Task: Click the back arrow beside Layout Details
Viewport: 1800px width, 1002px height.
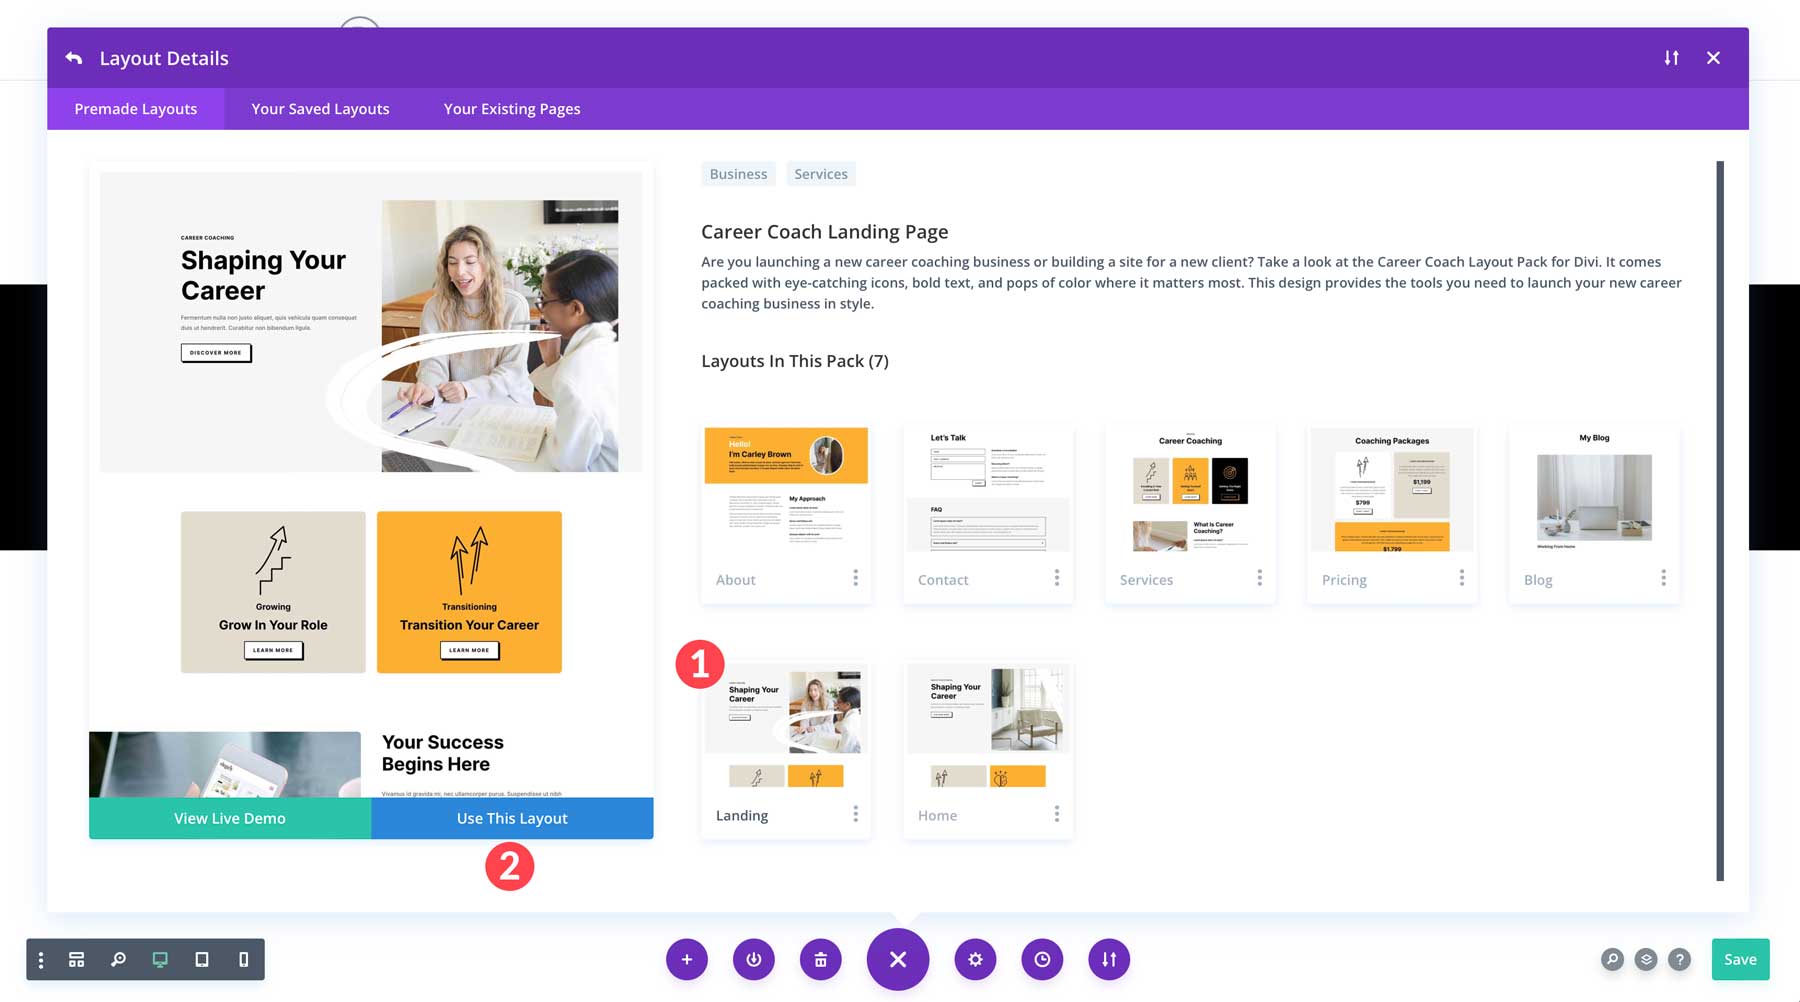Action: (74, 58)
